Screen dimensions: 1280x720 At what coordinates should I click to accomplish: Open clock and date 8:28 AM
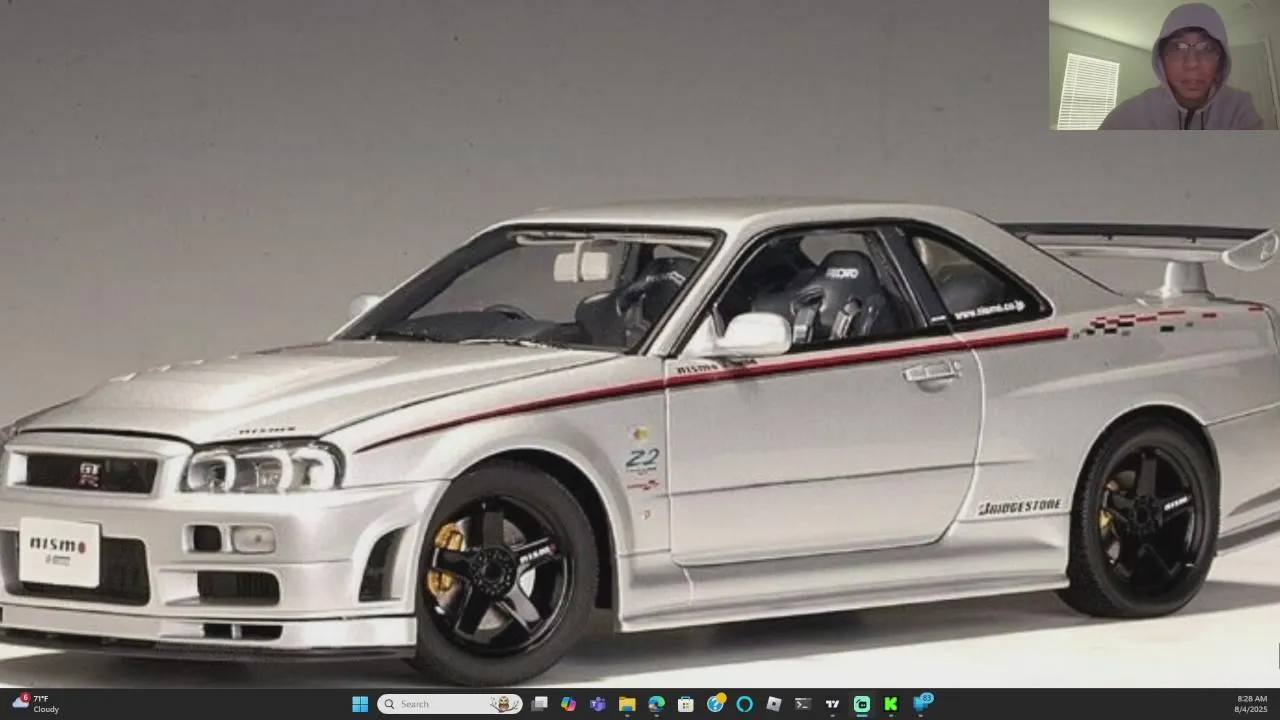(1251, 704)
